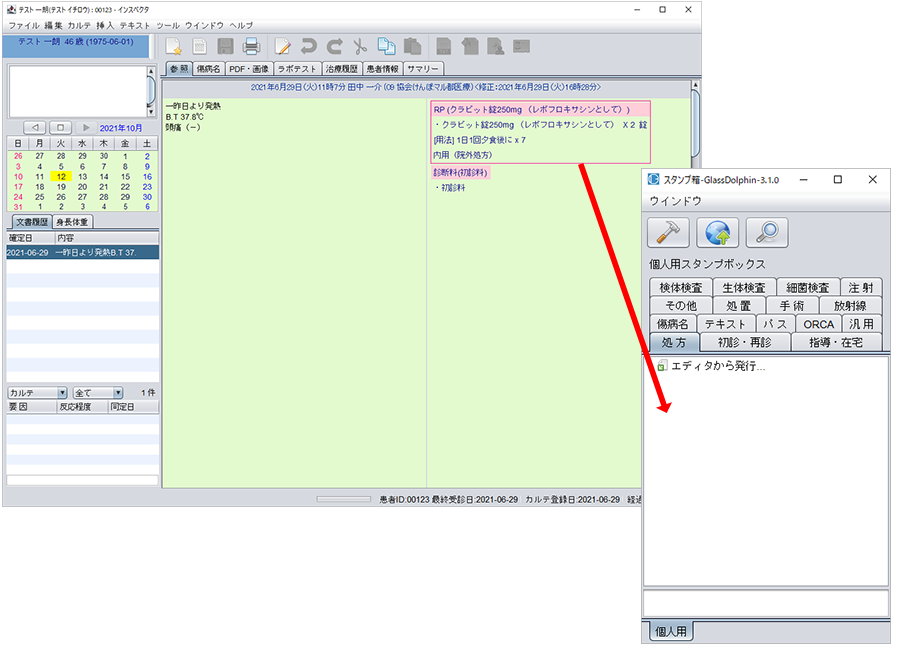Click the calendar current month square button
The image size is (900, 650).
click(60, 128)
